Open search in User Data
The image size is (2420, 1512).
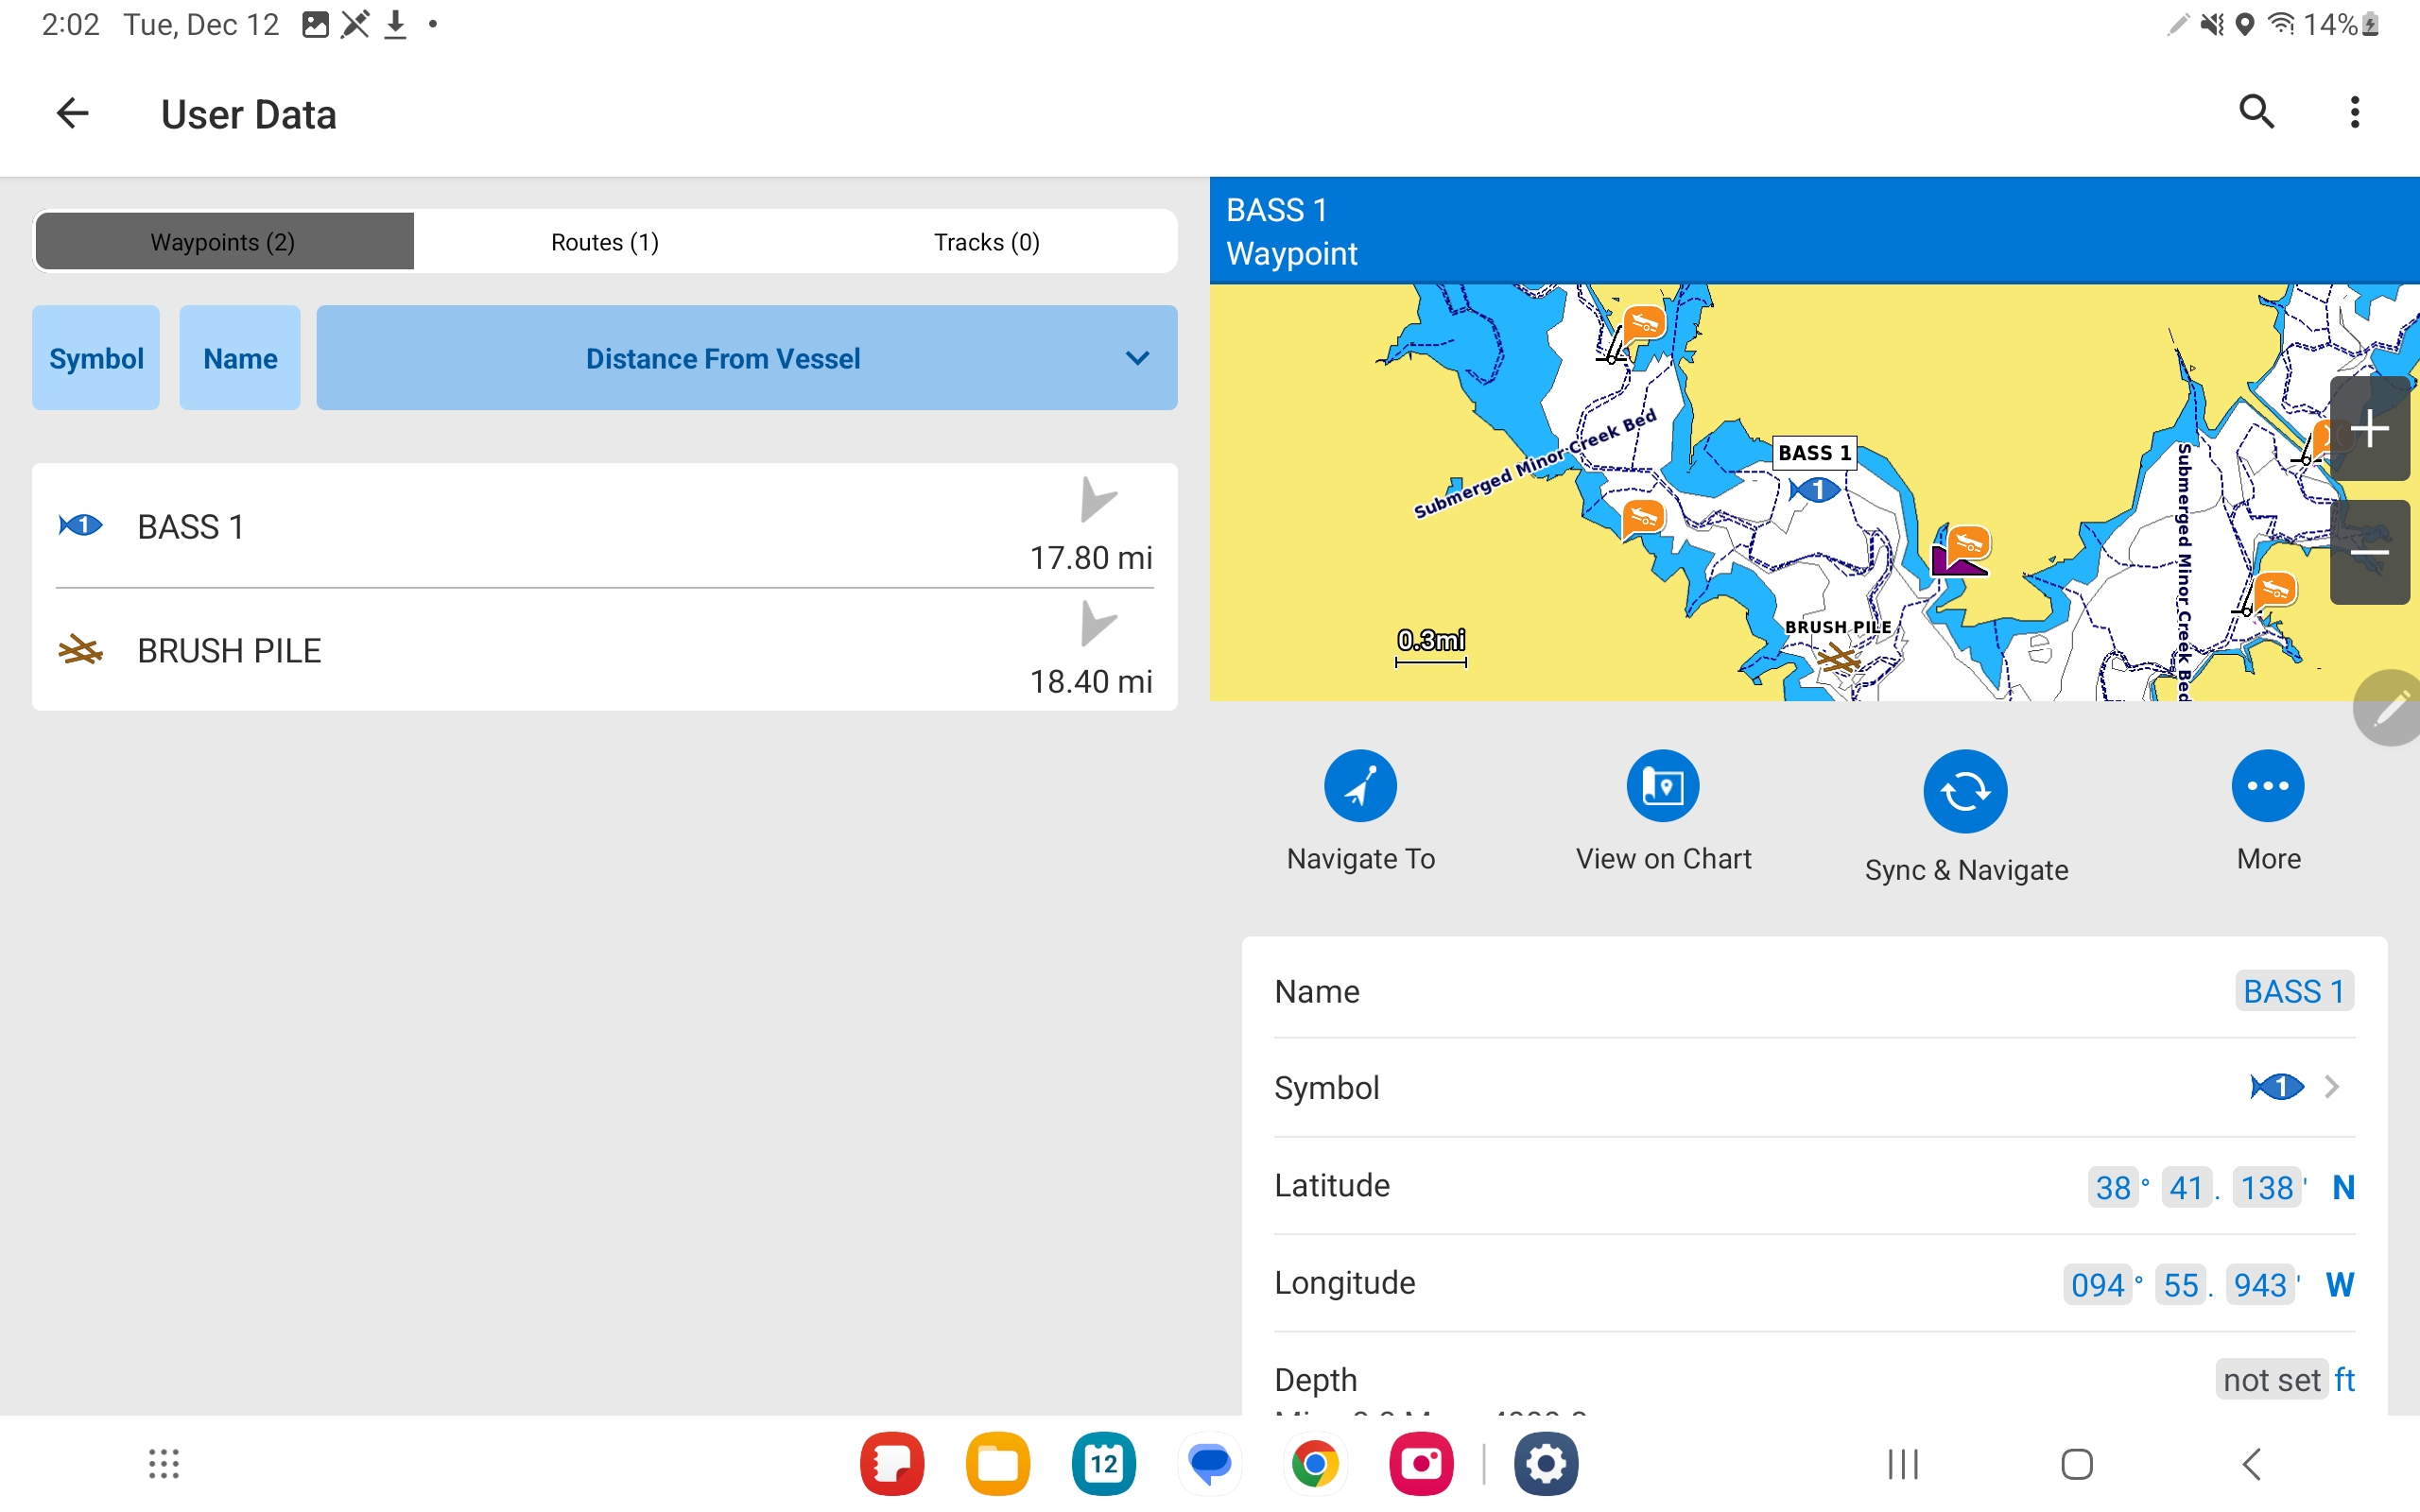click(2256, 112)
